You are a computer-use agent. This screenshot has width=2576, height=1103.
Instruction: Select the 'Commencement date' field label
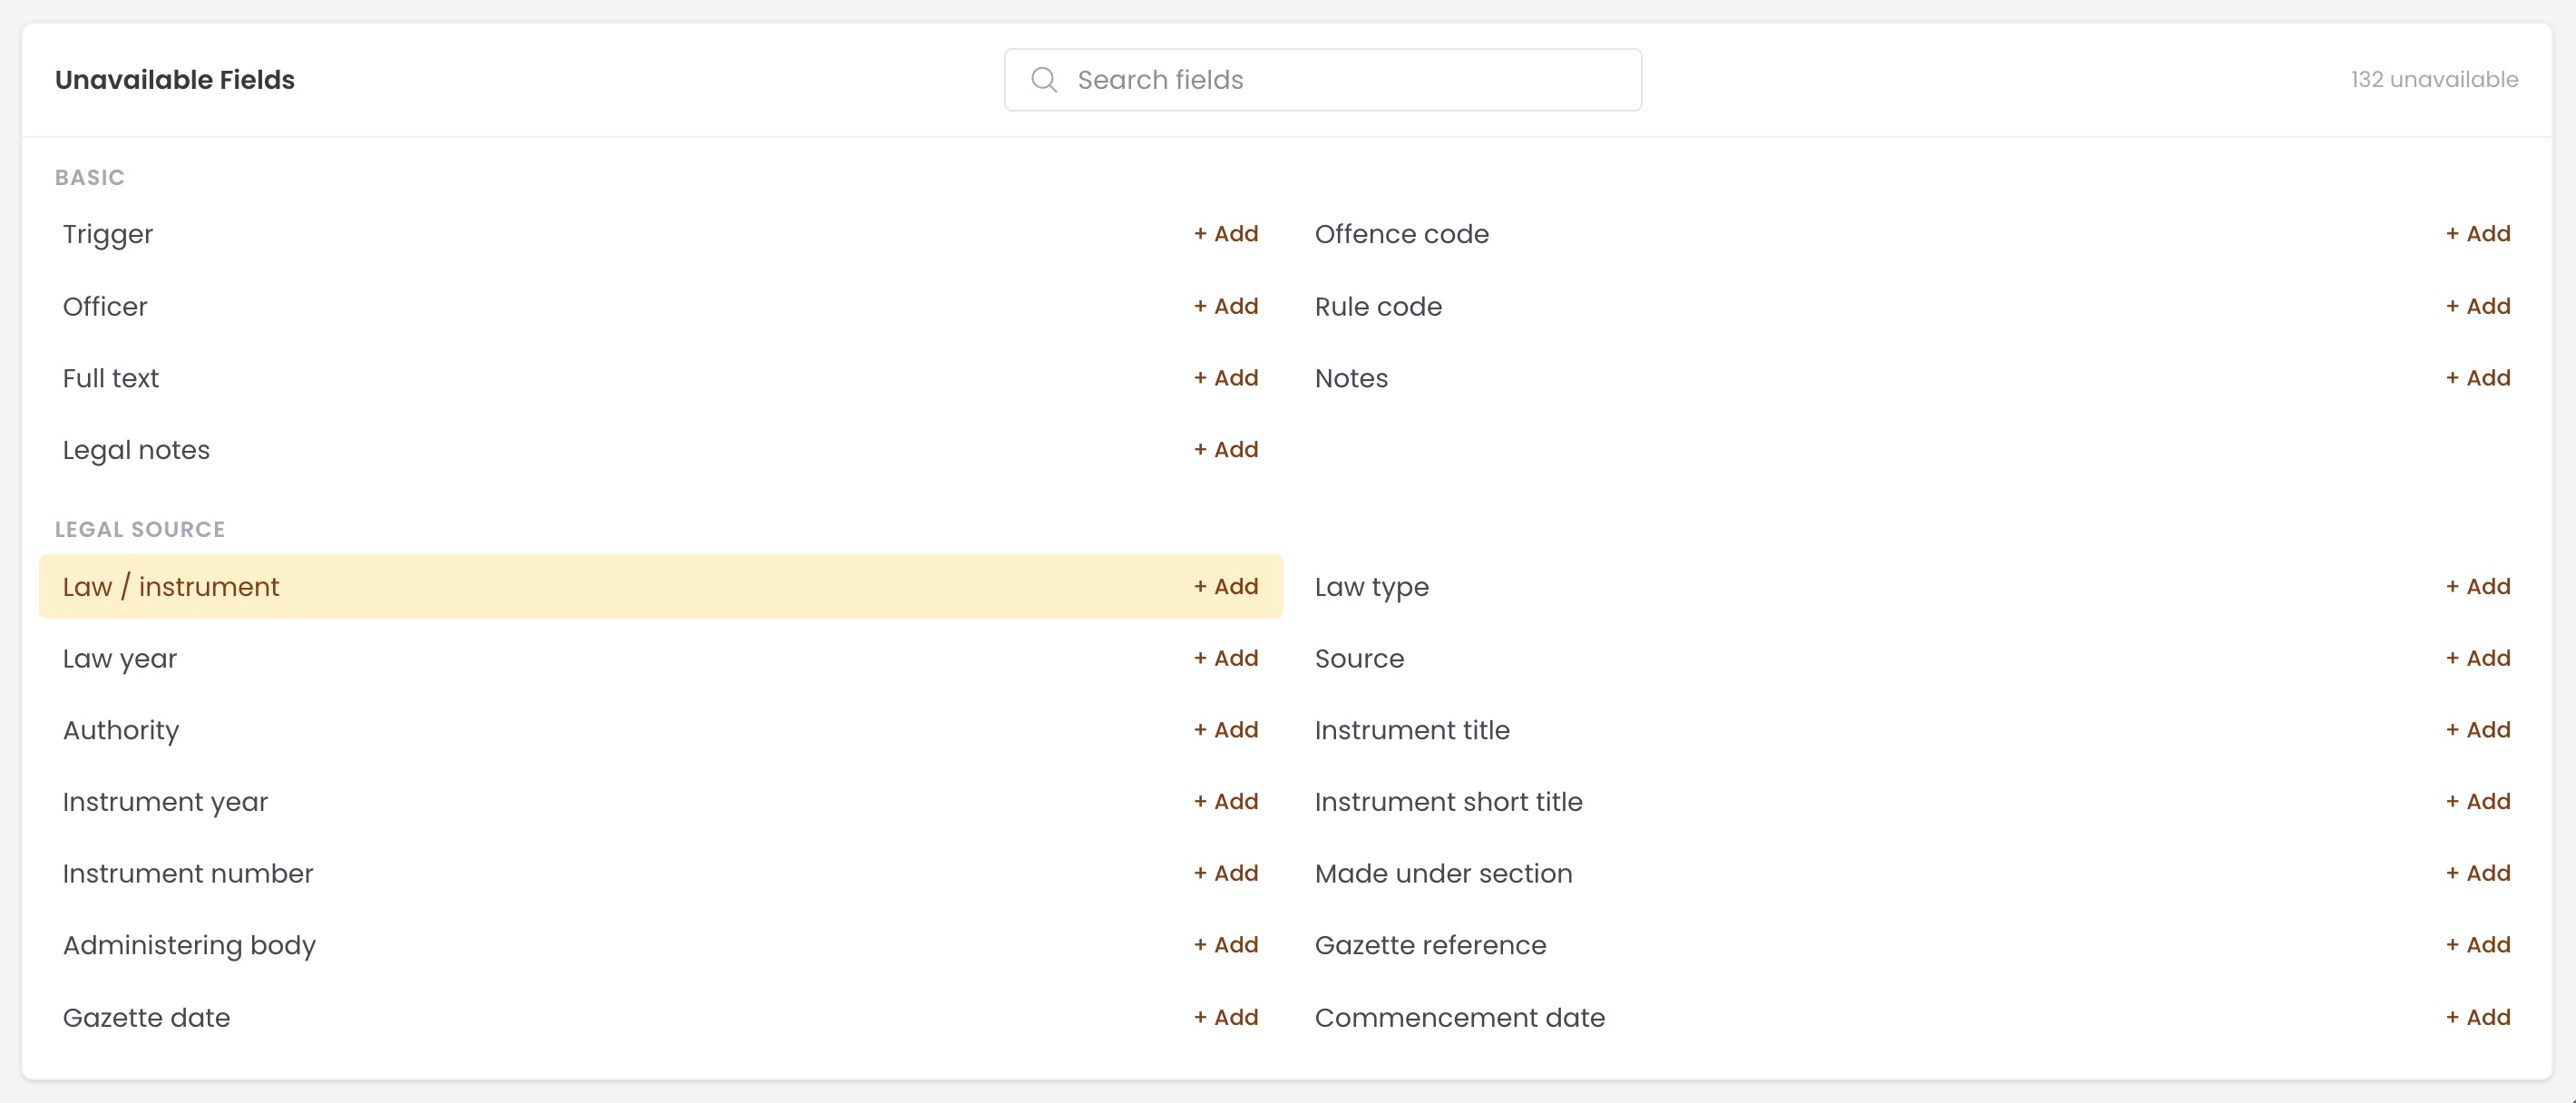[x=1460, y=1017]
